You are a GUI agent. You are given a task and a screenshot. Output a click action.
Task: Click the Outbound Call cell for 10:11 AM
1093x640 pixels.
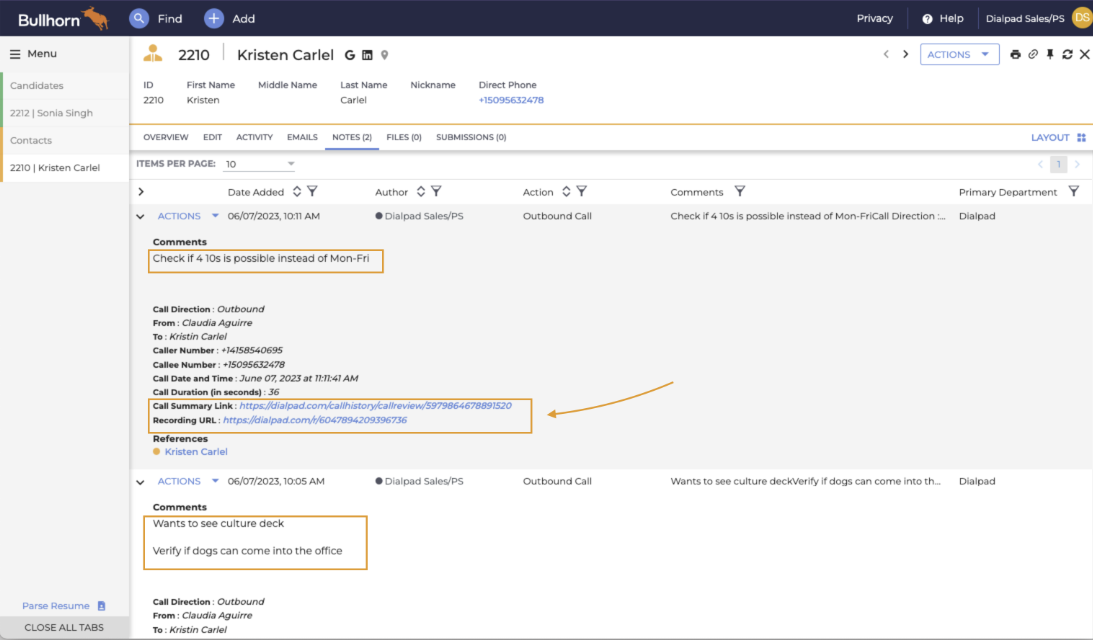pyautogui.click(x=557, y=216)
